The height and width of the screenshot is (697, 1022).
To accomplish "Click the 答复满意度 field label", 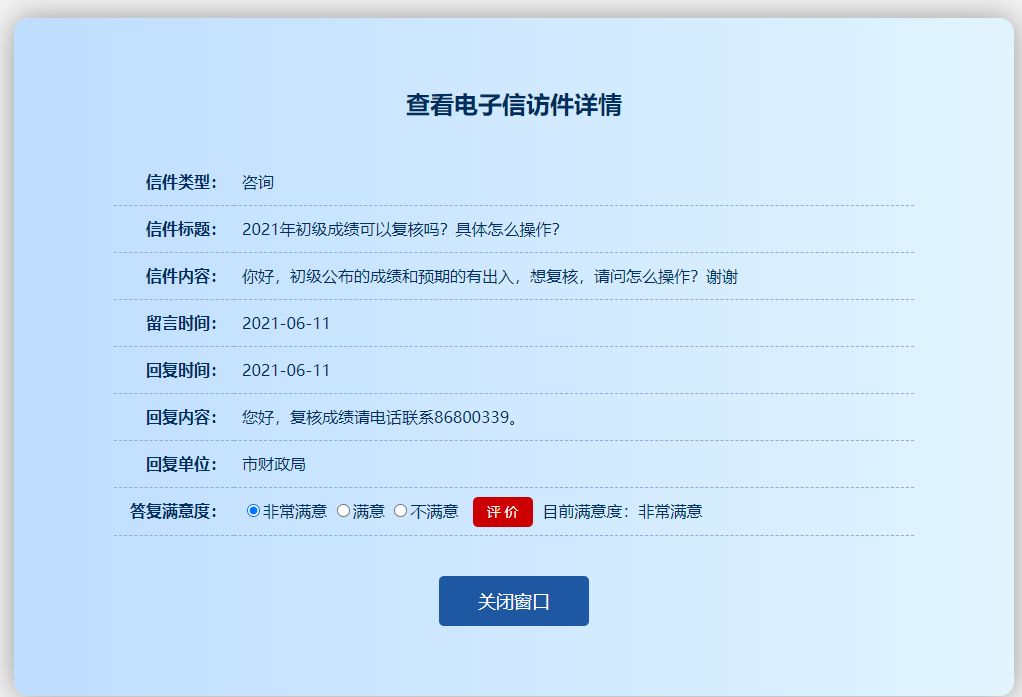I will tap(173, 511).
